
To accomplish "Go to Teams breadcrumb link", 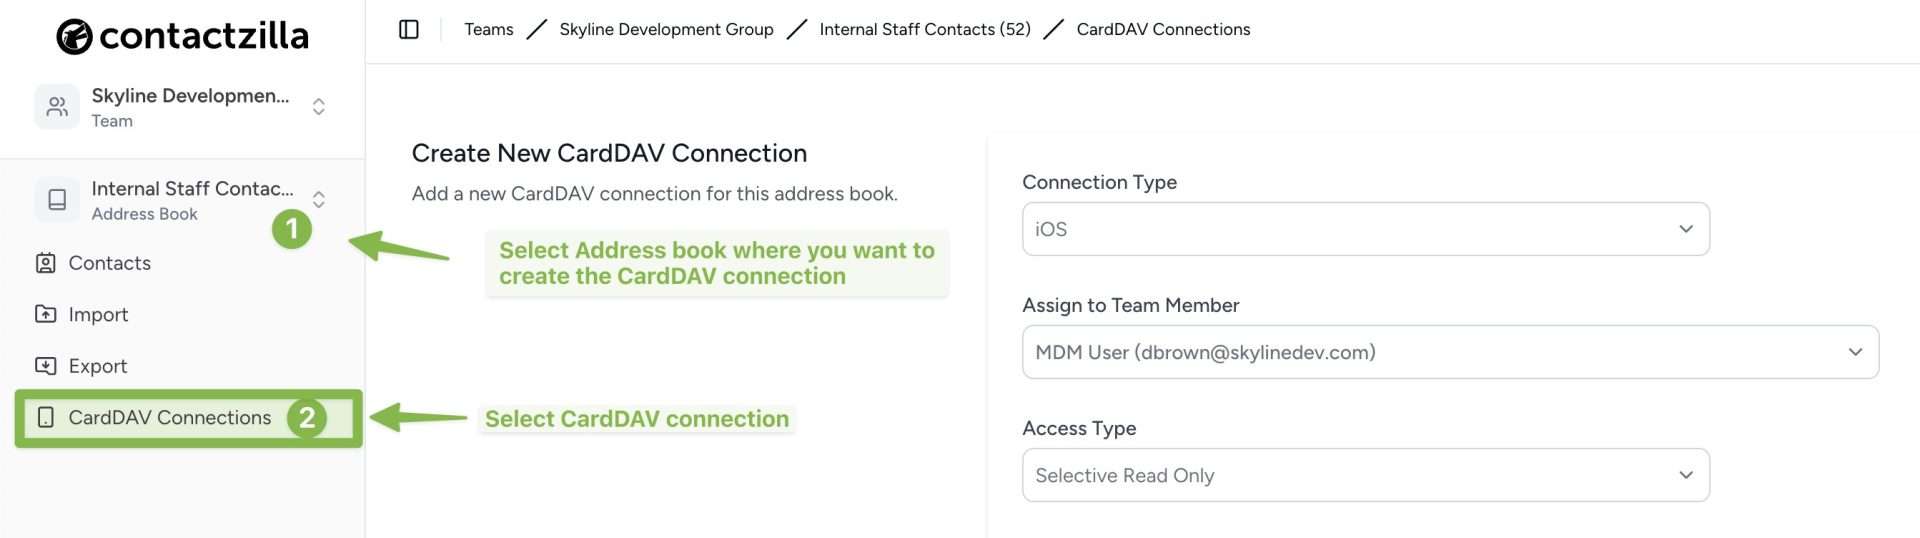I will (489, 29).
